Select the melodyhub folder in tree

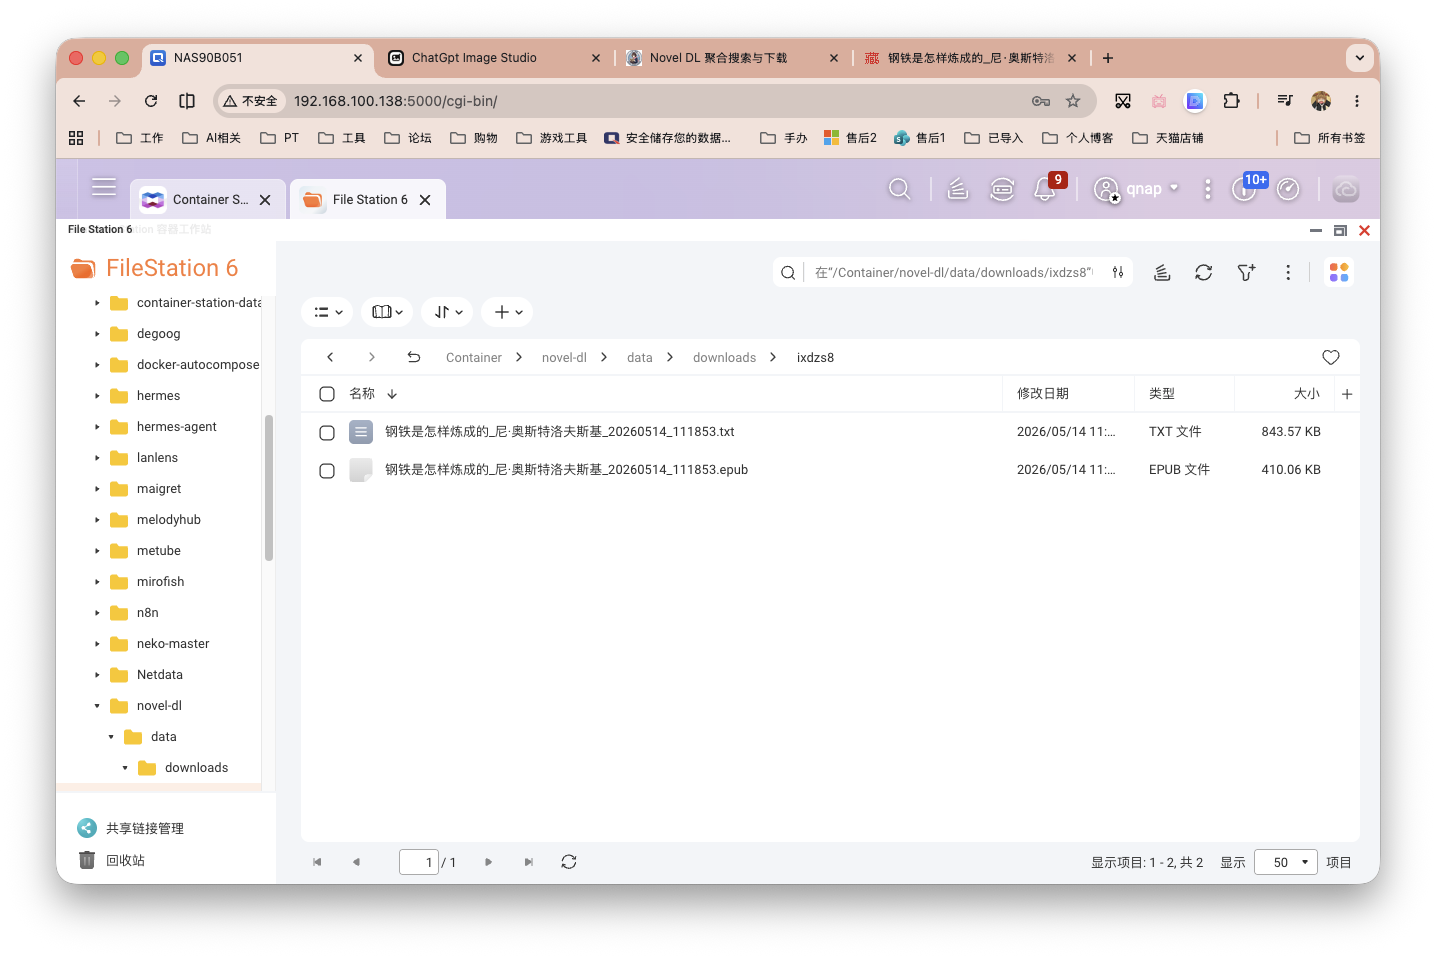click(x=169, y=520)
